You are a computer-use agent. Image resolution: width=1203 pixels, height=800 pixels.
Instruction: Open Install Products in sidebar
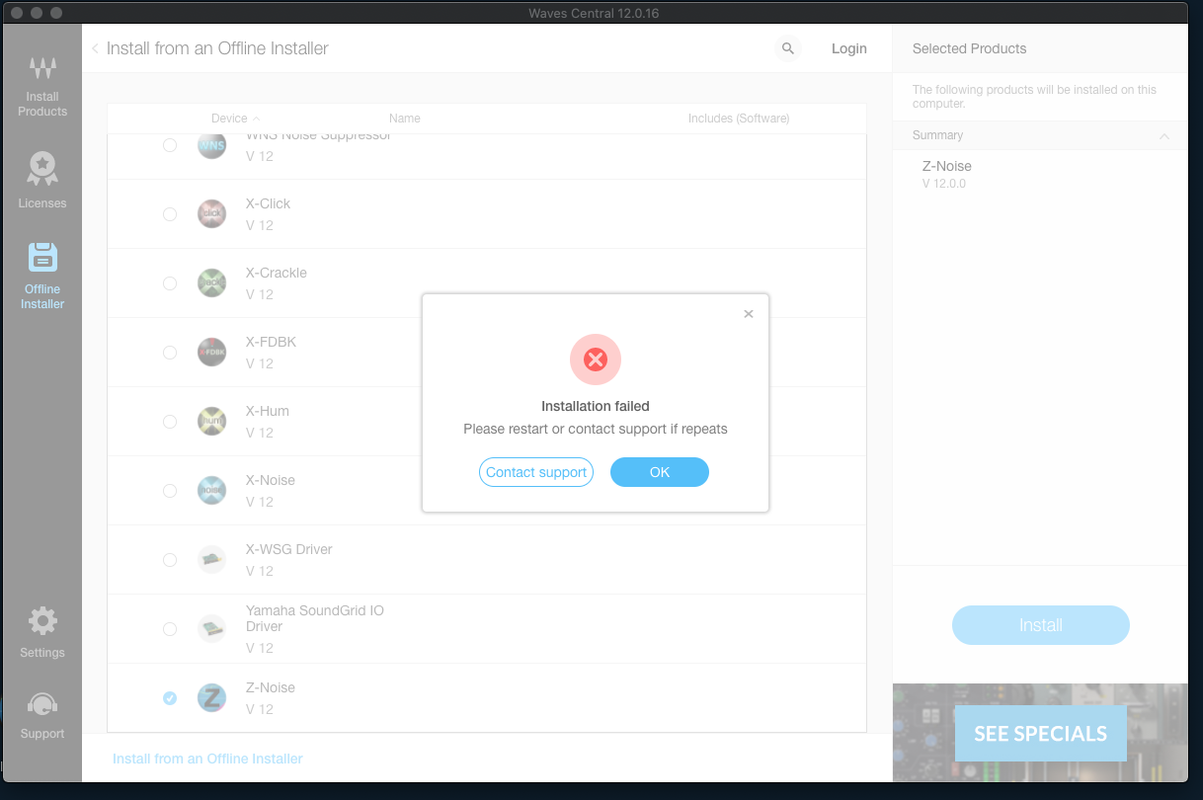[42, 86]
